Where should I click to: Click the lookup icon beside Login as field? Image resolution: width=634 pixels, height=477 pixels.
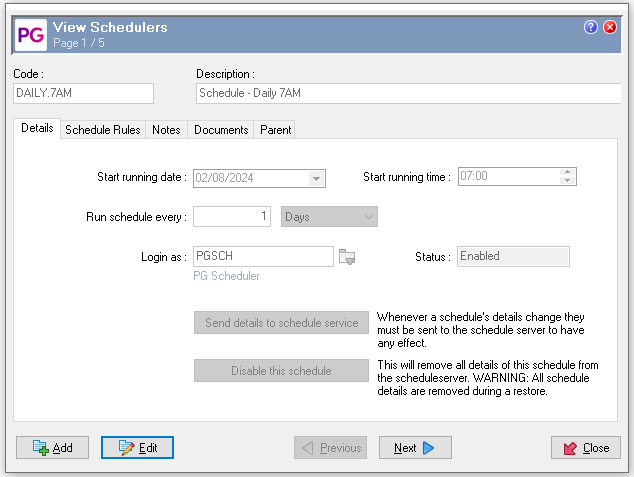click(347, 257)
